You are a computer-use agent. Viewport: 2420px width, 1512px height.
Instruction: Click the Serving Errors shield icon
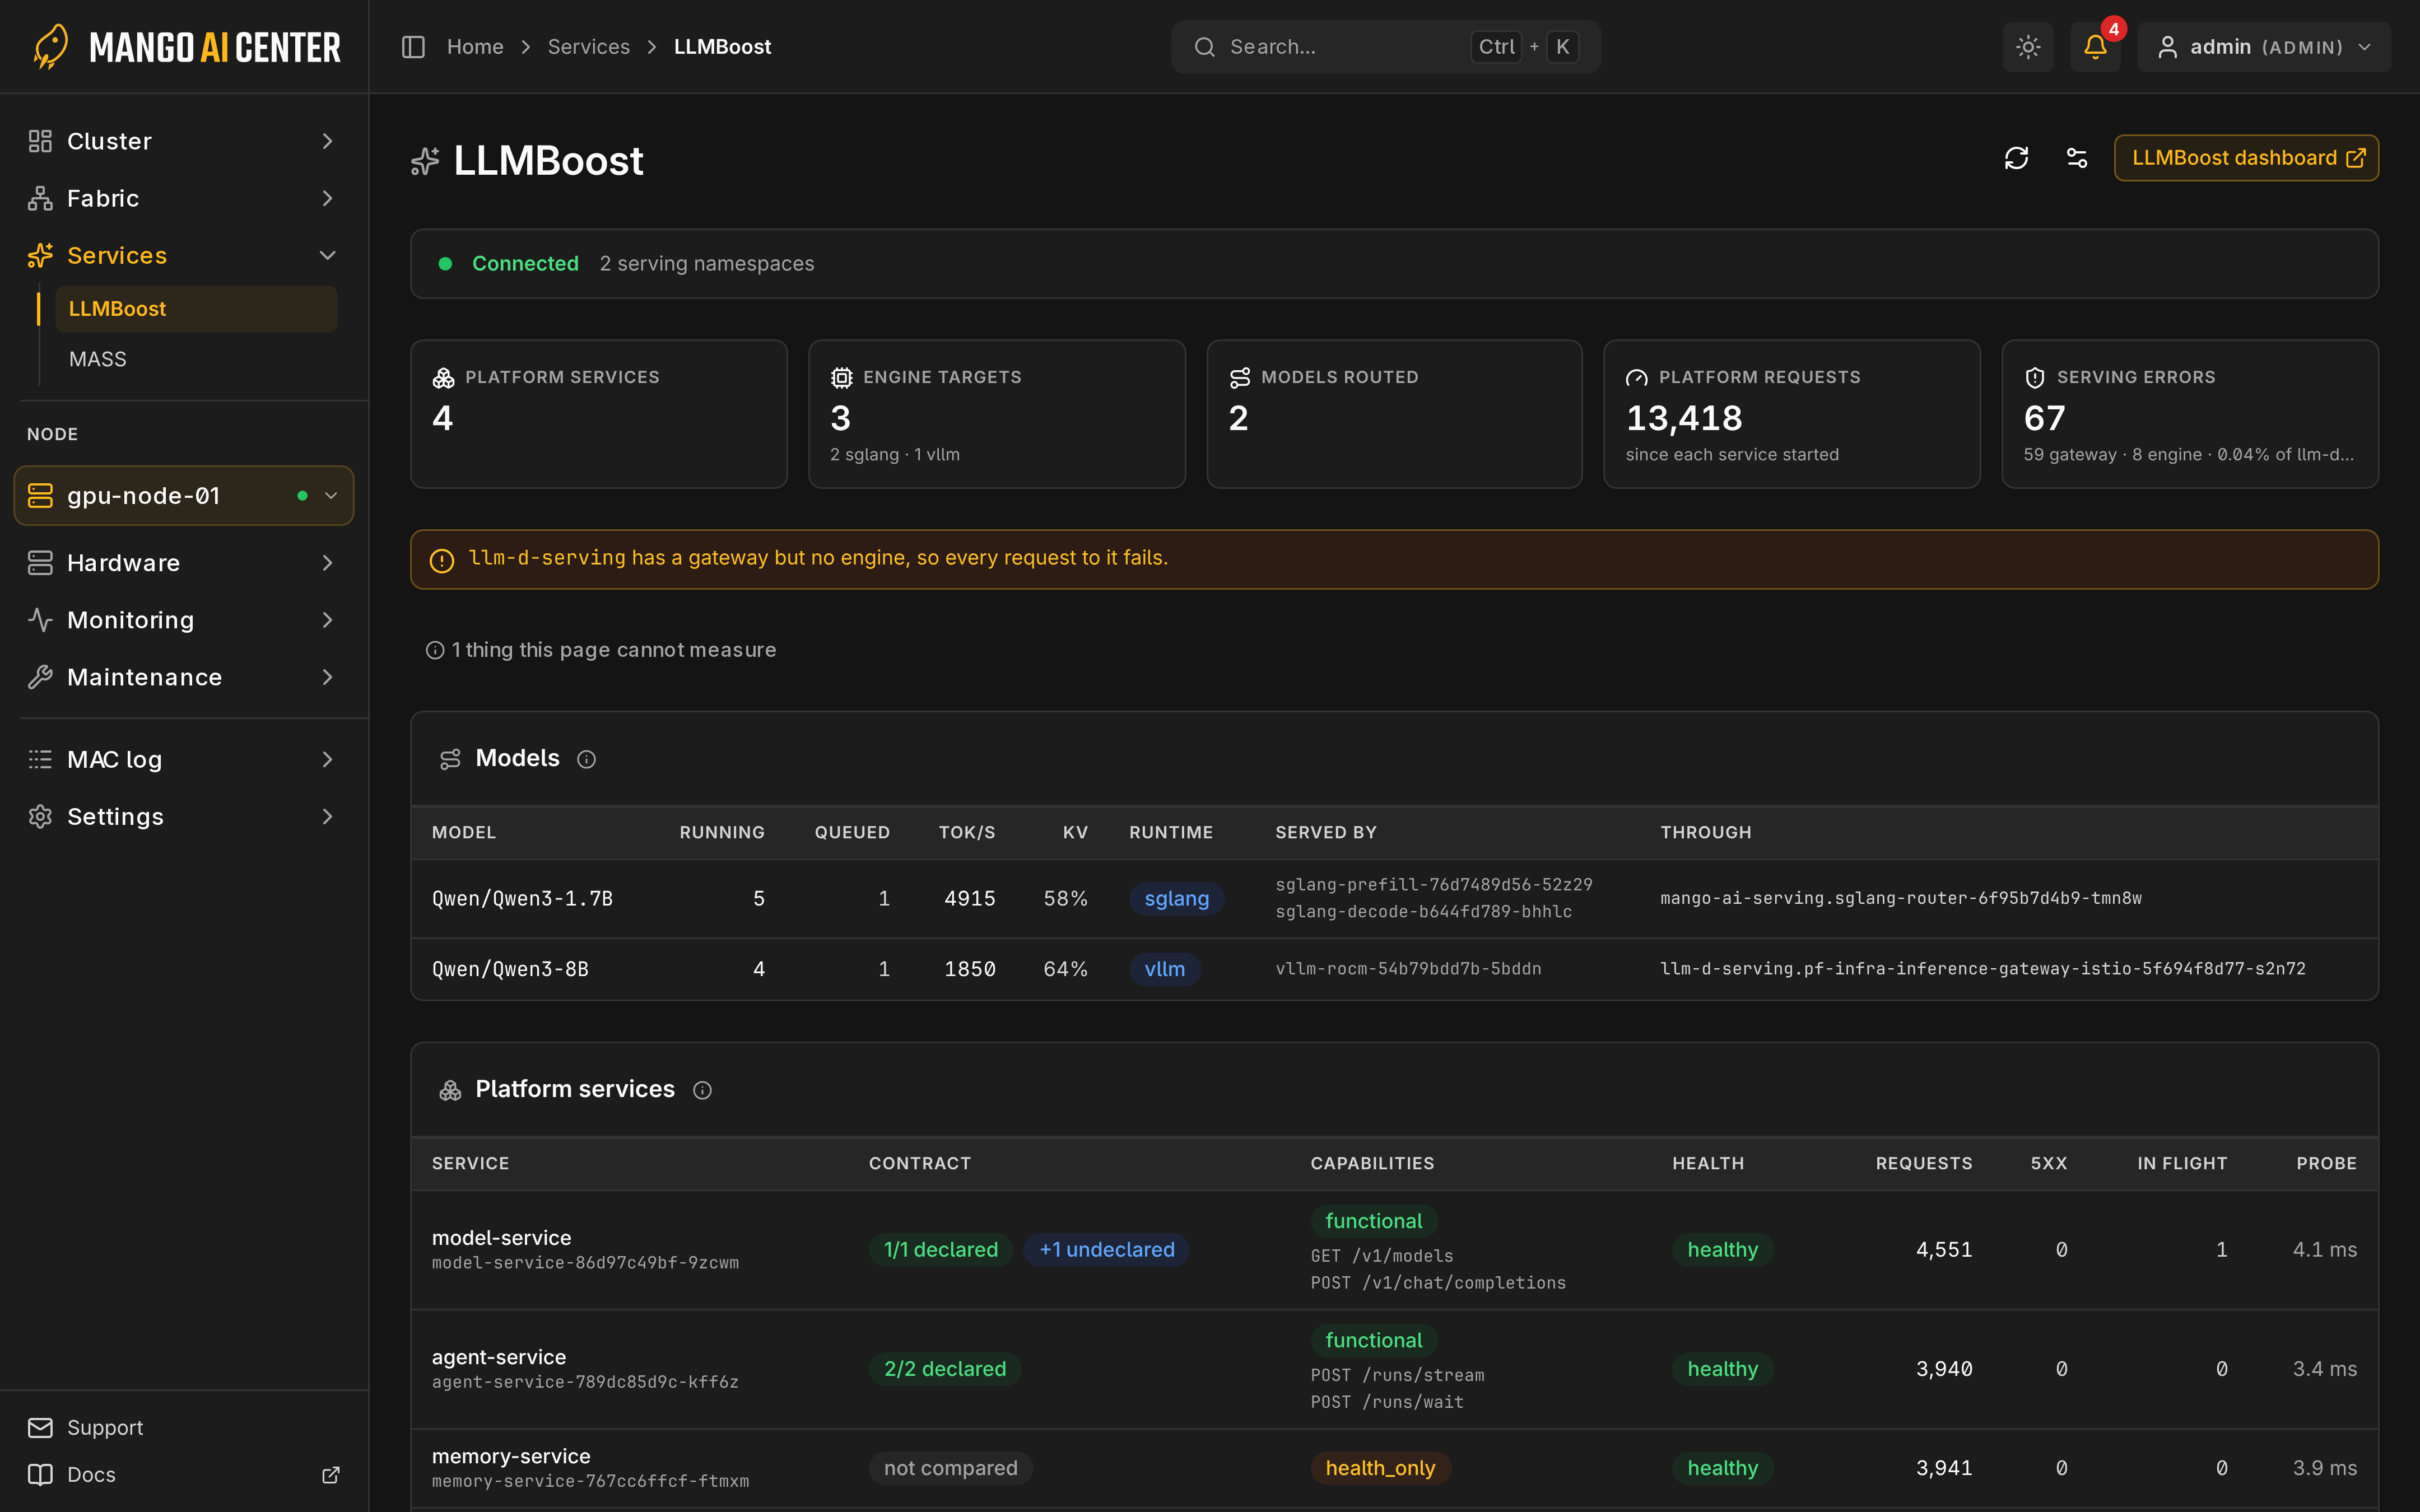tap(2035, 377)
